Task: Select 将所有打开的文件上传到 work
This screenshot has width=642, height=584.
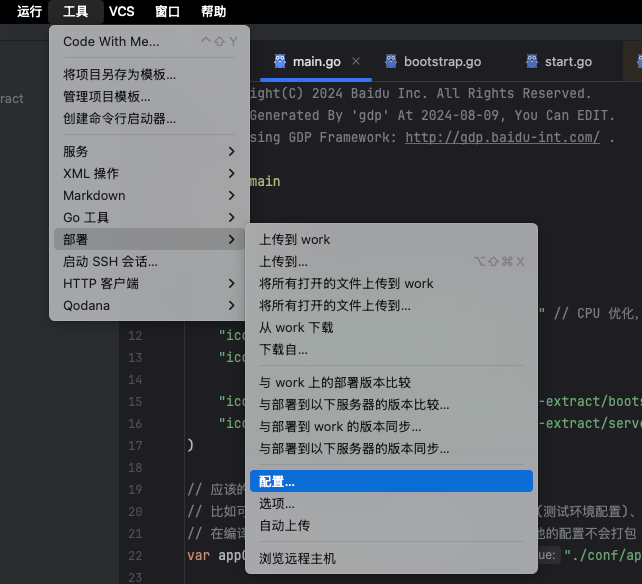Action: click(x=391, y=283)
